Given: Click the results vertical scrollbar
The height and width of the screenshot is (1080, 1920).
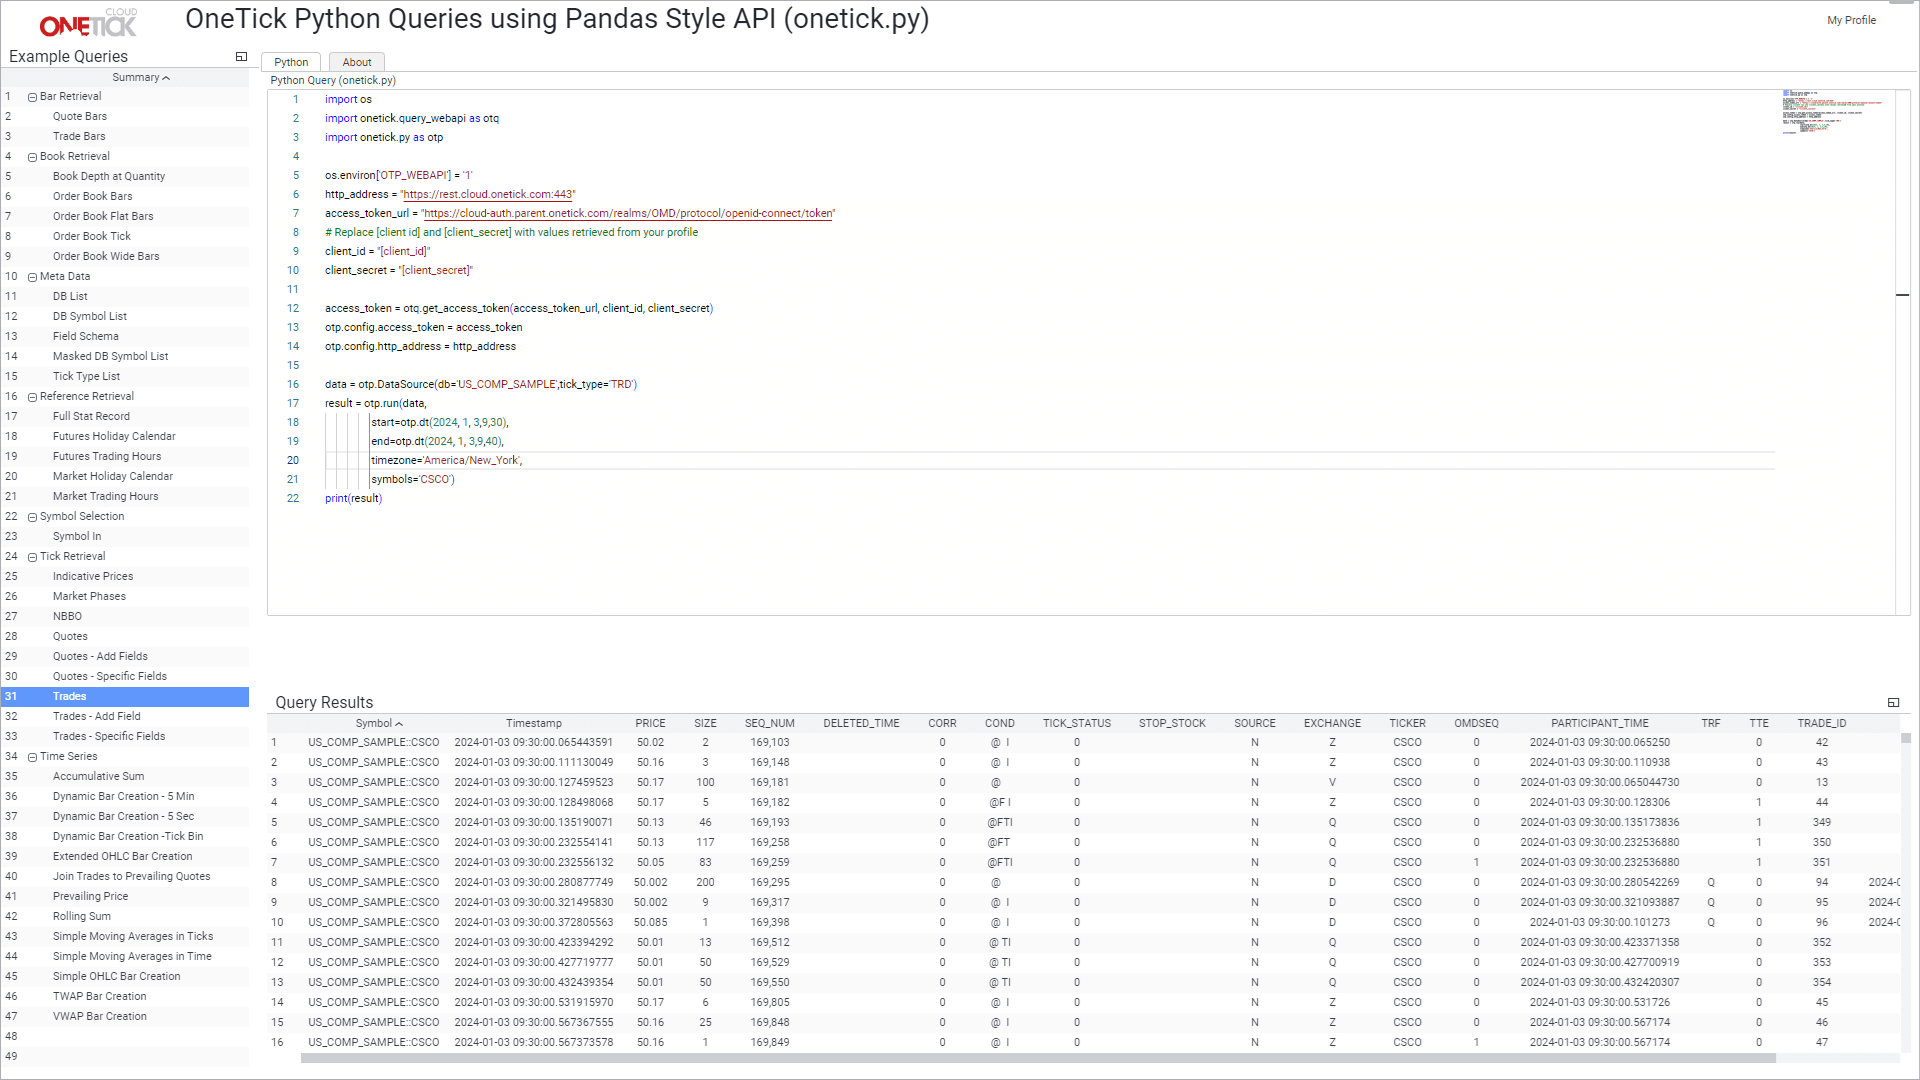Looking at the screenshot, I should (1905, 738).
